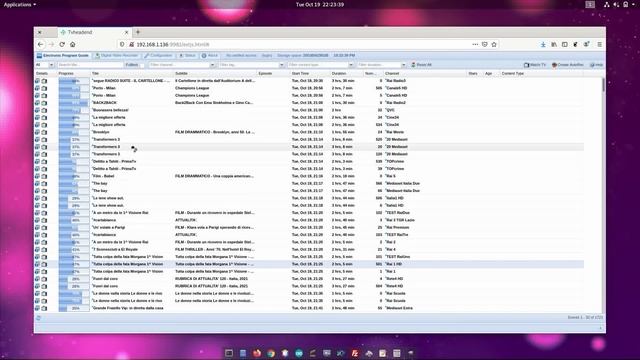
Task: Sort by the Progress column header
Action: 74,73
